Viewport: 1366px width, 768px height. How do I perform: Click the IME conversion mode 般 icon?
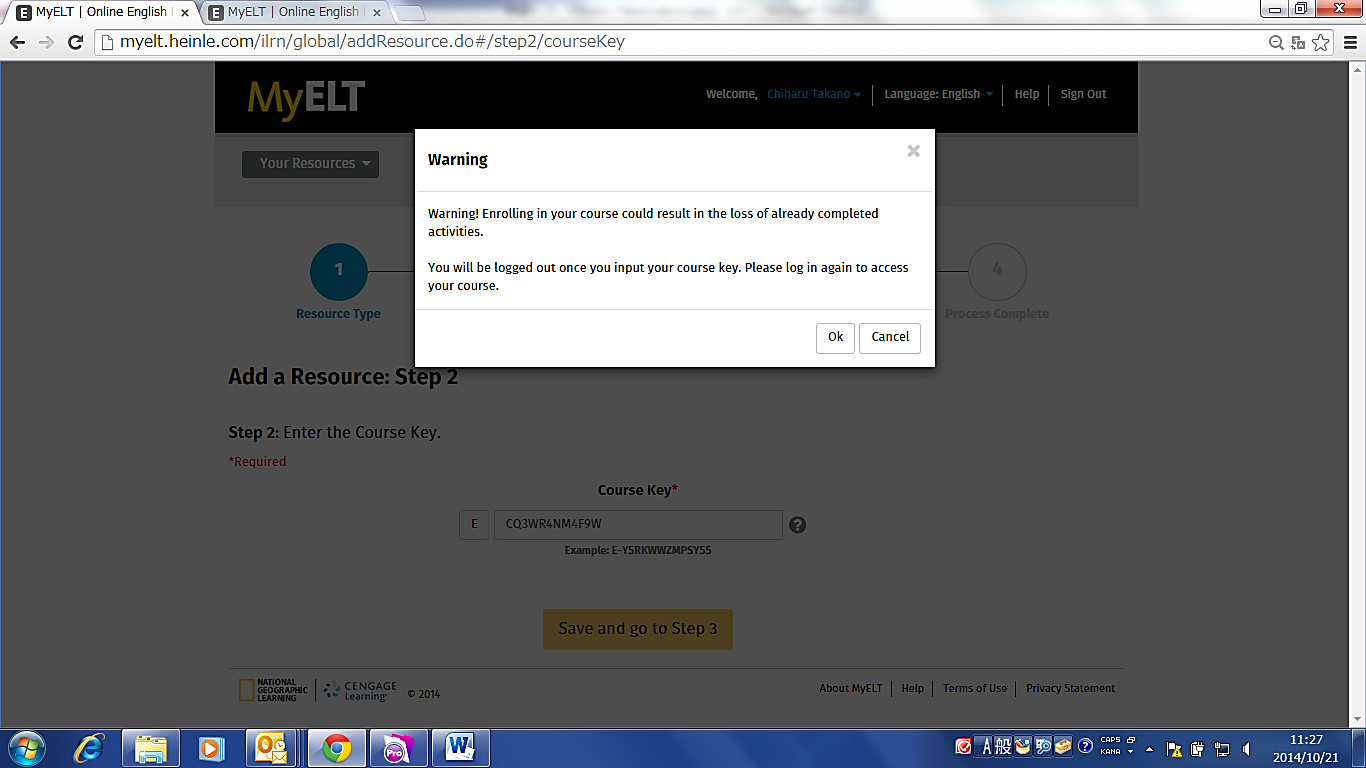(x=1003, y=746)
